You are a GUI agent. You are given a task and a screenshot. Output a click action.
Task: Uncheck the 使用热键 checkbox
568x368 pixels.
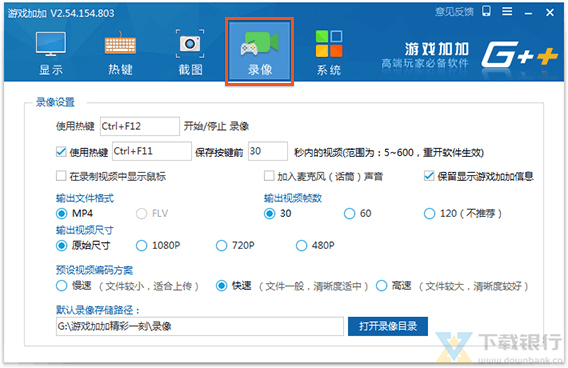coord(61,151)
